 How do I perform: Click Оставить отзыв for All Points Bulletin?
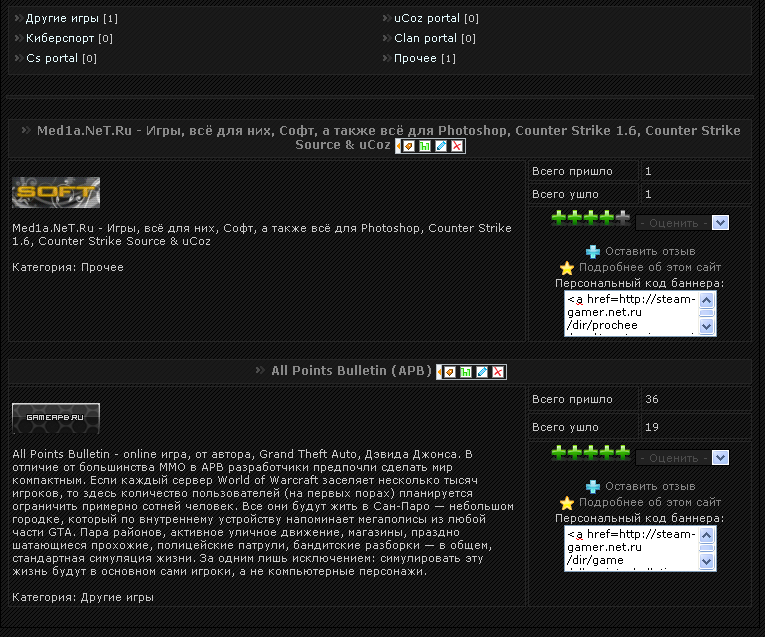point(650,486)
